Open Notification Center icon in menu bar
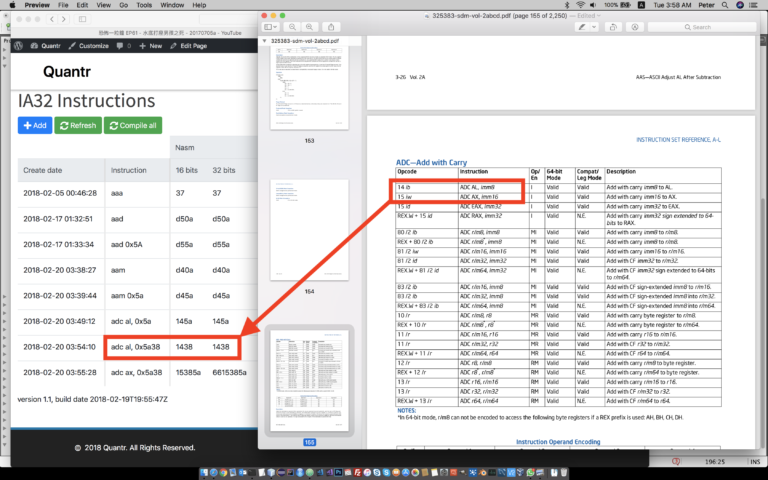Viewport: 768px width, 480px height. [x=754, y=5]
